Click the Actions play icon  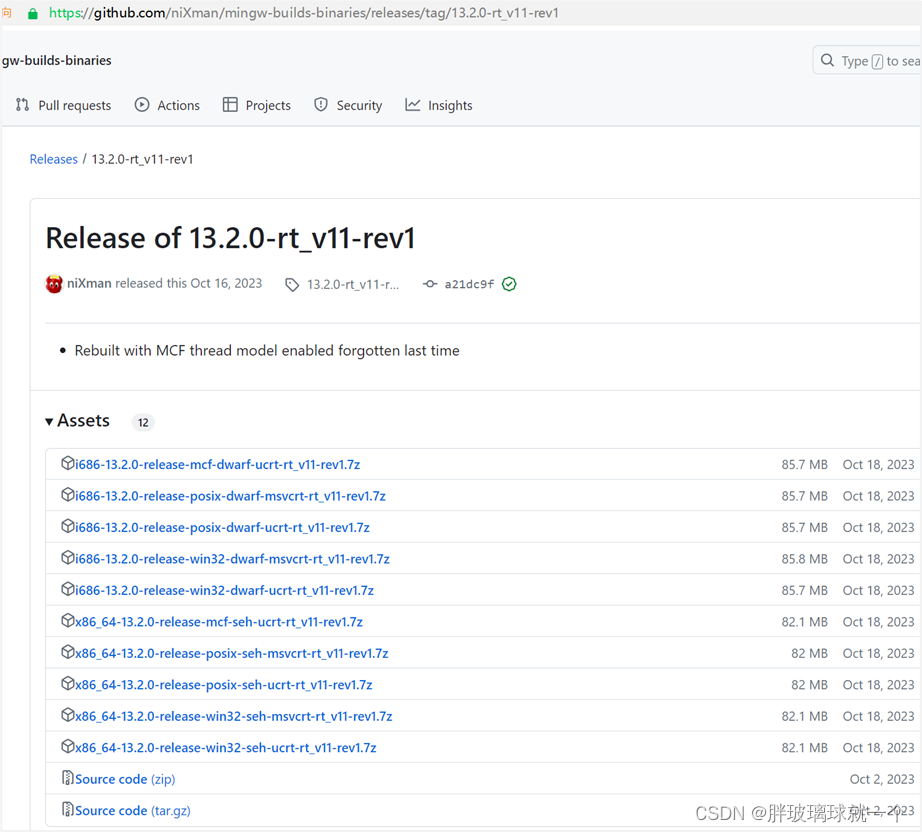pos(142,105)
